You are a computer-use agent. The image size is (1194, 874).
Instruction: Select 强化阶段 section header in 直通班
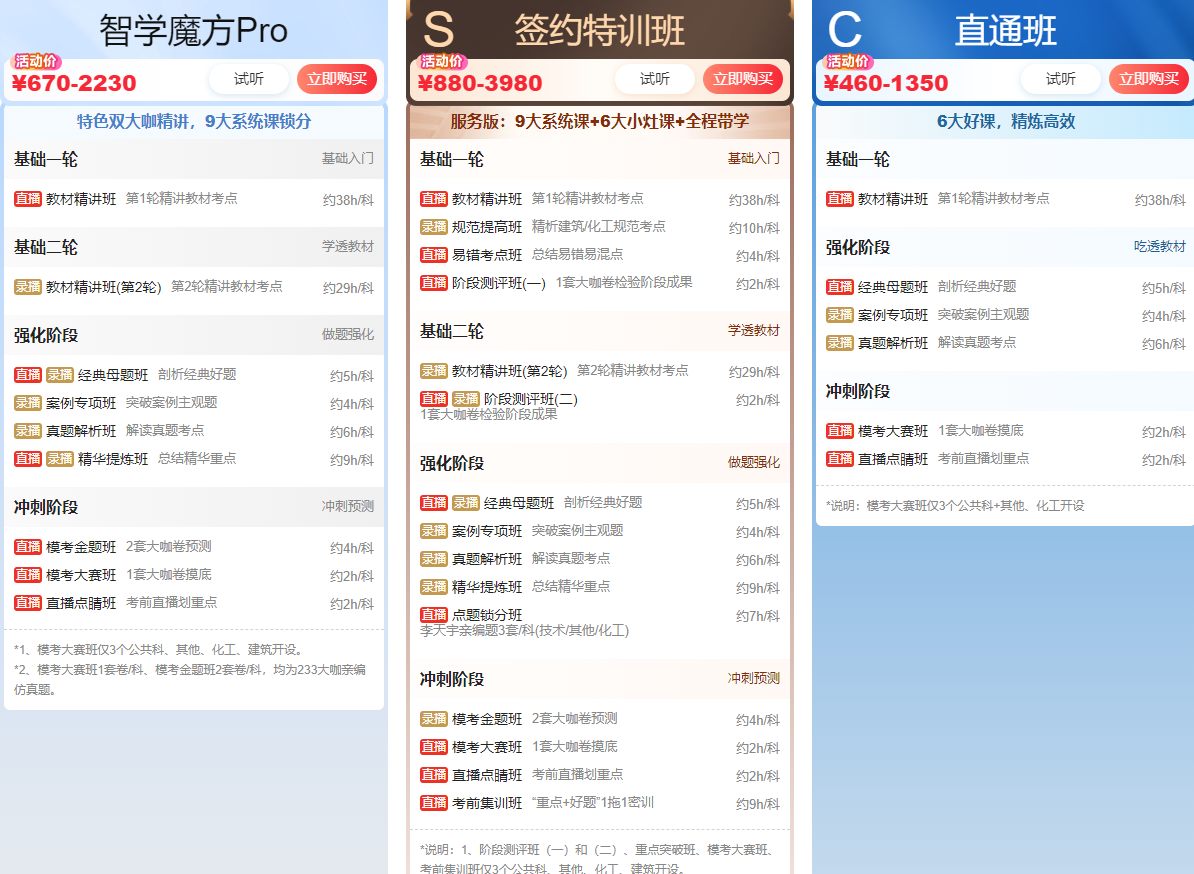[858, 247]
